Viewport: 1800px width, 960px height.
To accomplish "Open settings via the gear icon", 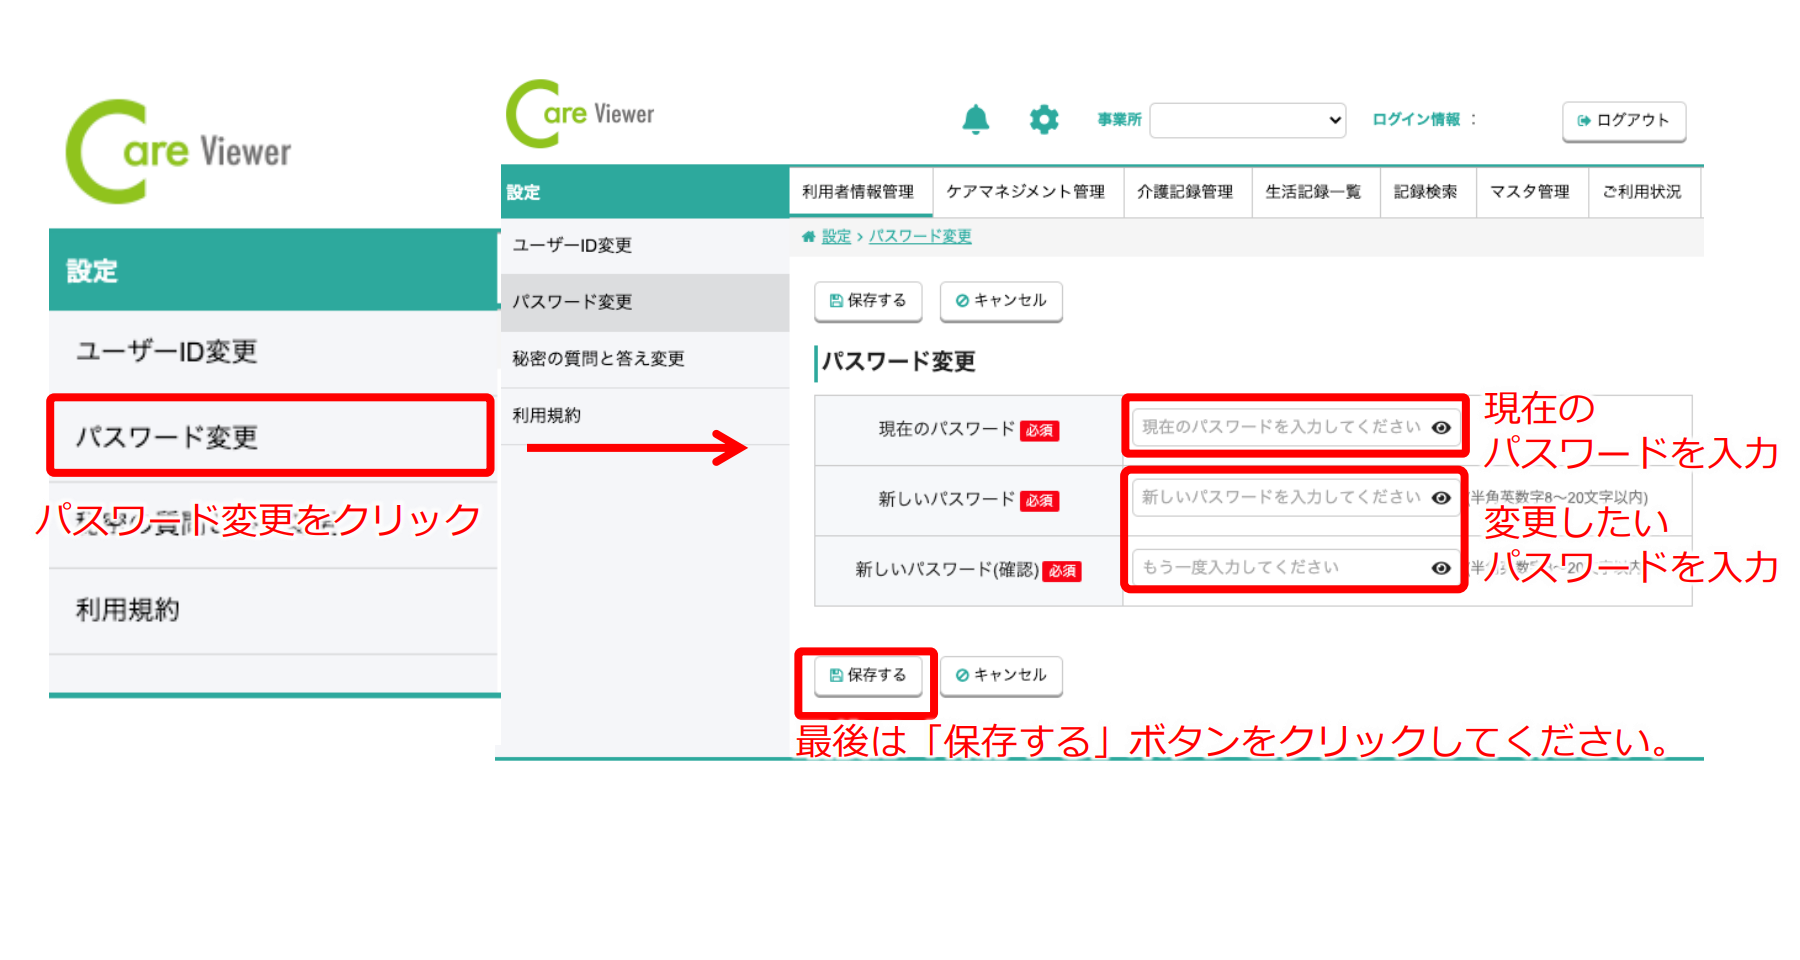I will (x=1043, y=119).
